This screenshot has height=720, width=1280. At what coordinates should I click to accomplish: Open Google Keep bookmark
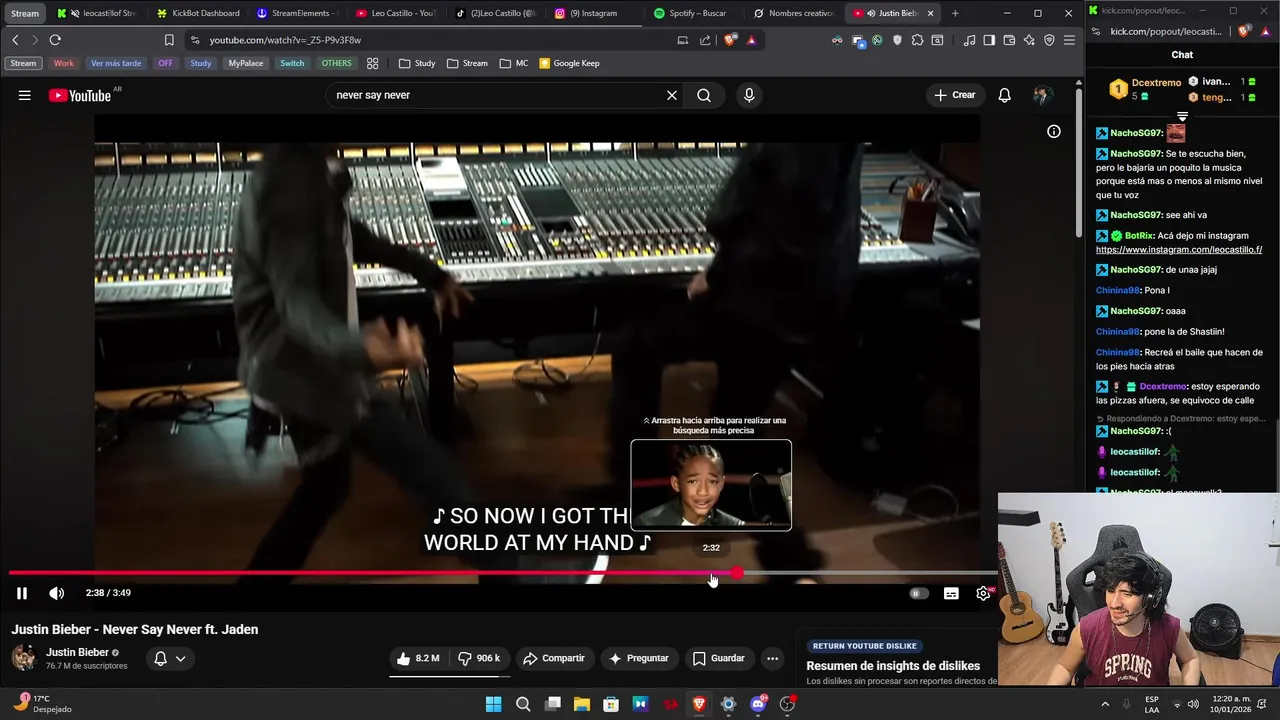(569, 63)
